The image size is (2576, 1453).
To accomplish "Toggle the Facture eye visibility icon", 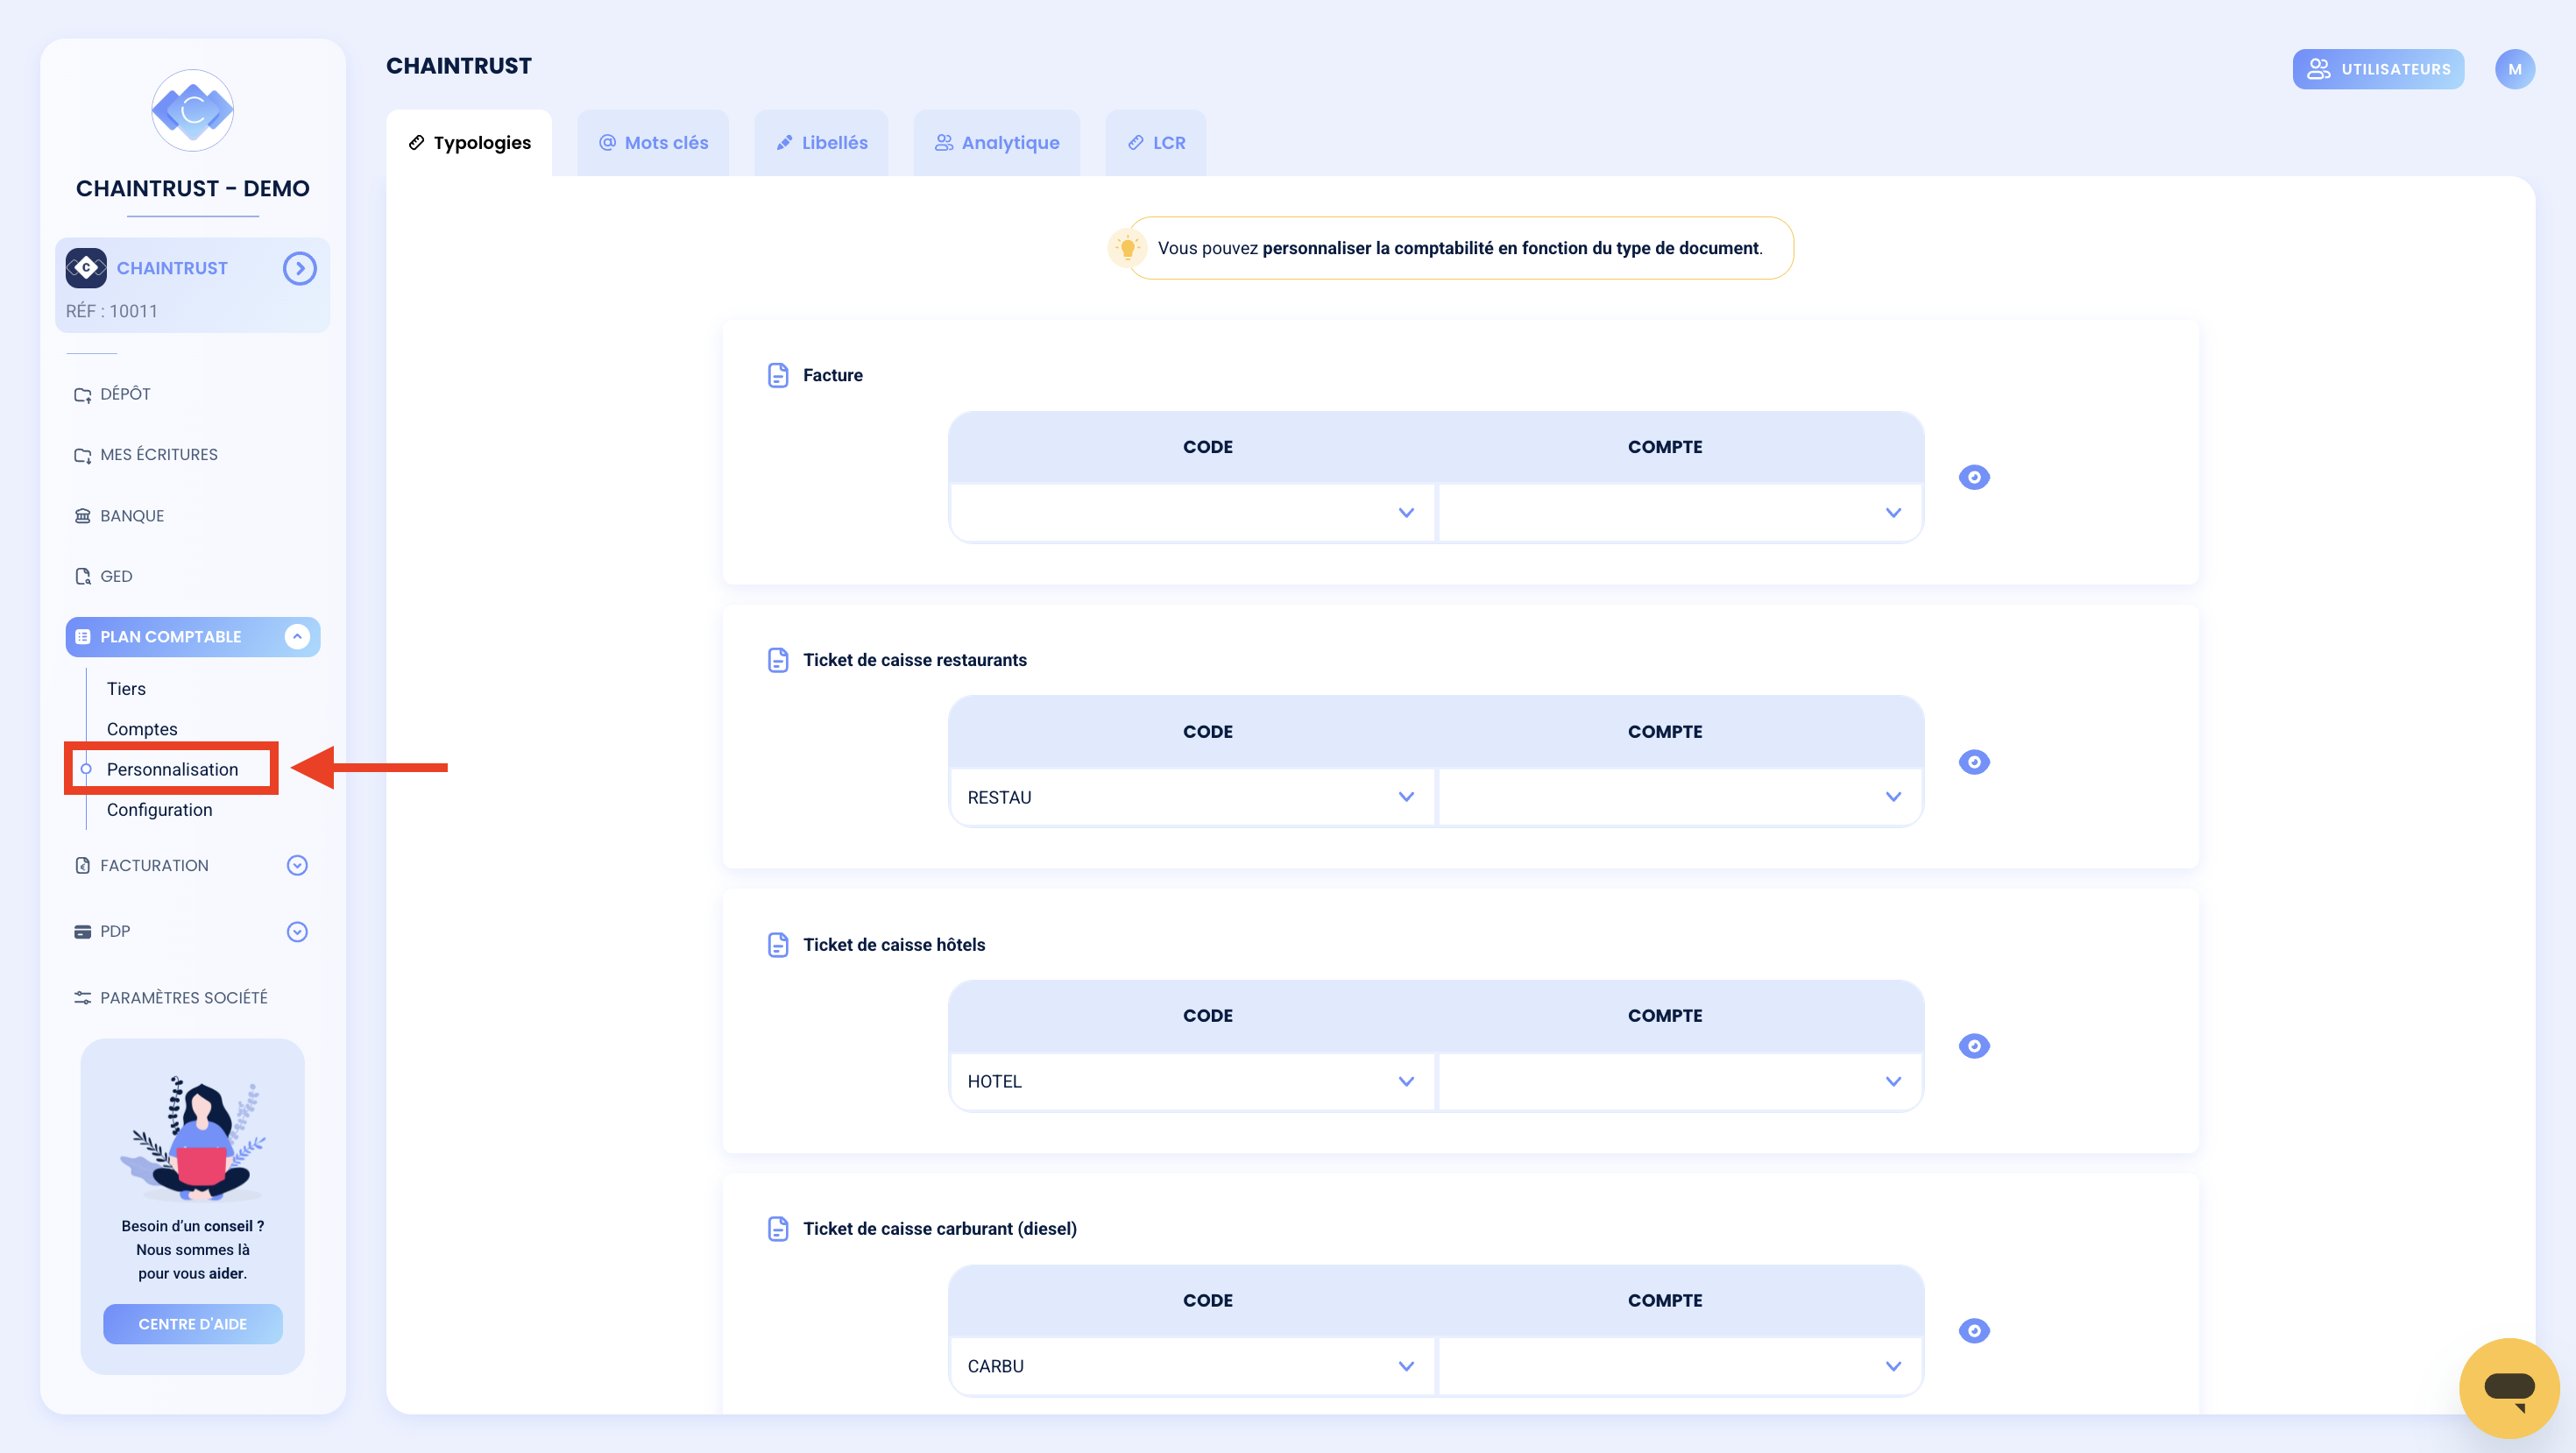I will point(1974,477).
